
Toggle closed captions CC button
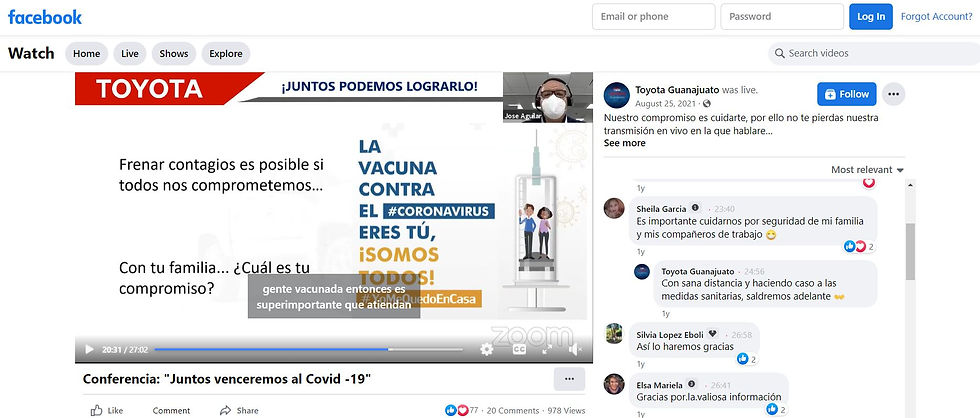[x=519, y=350]
